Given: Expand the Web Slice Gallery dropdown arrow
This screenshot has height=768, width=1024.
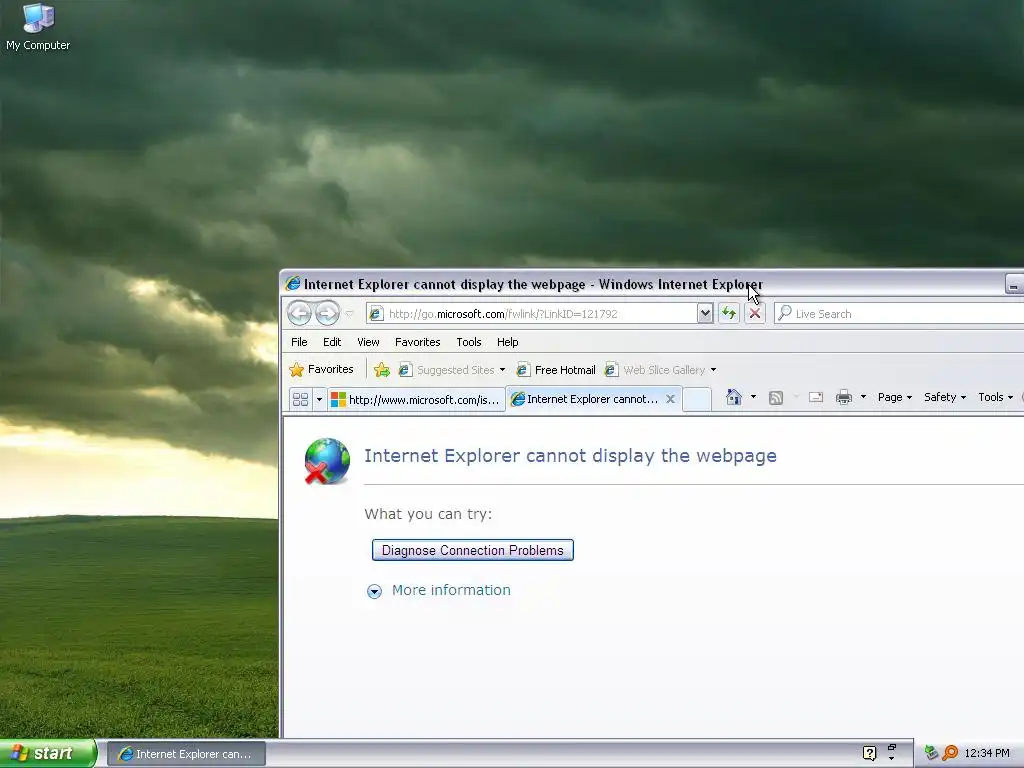Looking at the screenshot, I should 713,370.
